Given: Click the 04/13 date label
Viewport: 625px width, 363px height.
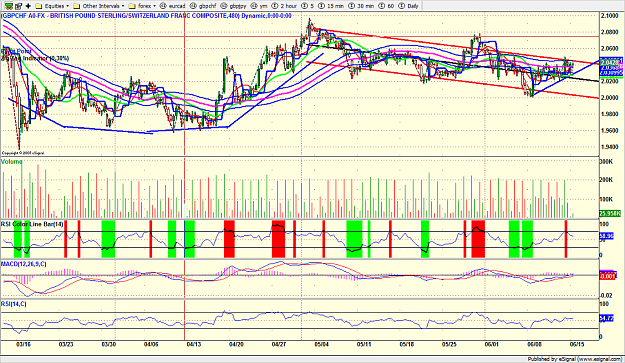Looking at the screenshot, I should point(194,344).
